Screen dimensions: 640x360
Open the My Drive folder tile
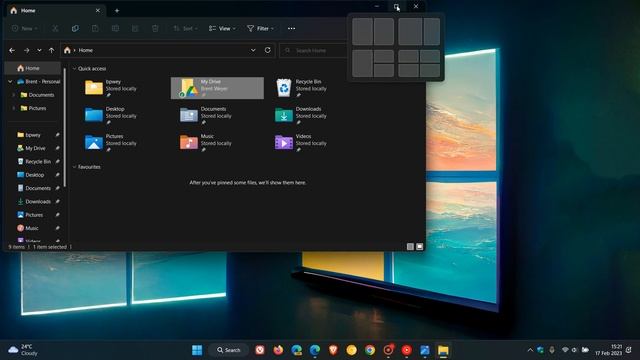[217, 88]
